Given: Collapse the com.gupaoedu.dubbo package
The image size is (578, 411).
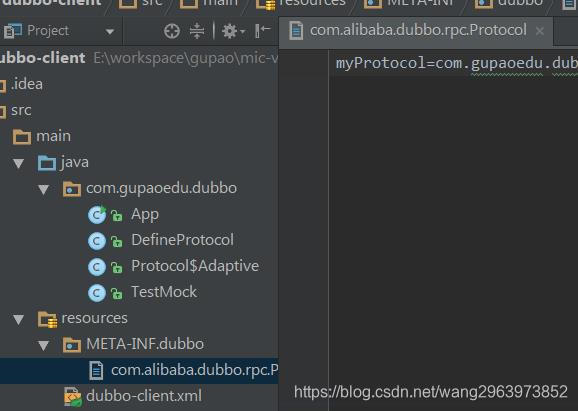Looking at the screenshot, I should 43,189.
